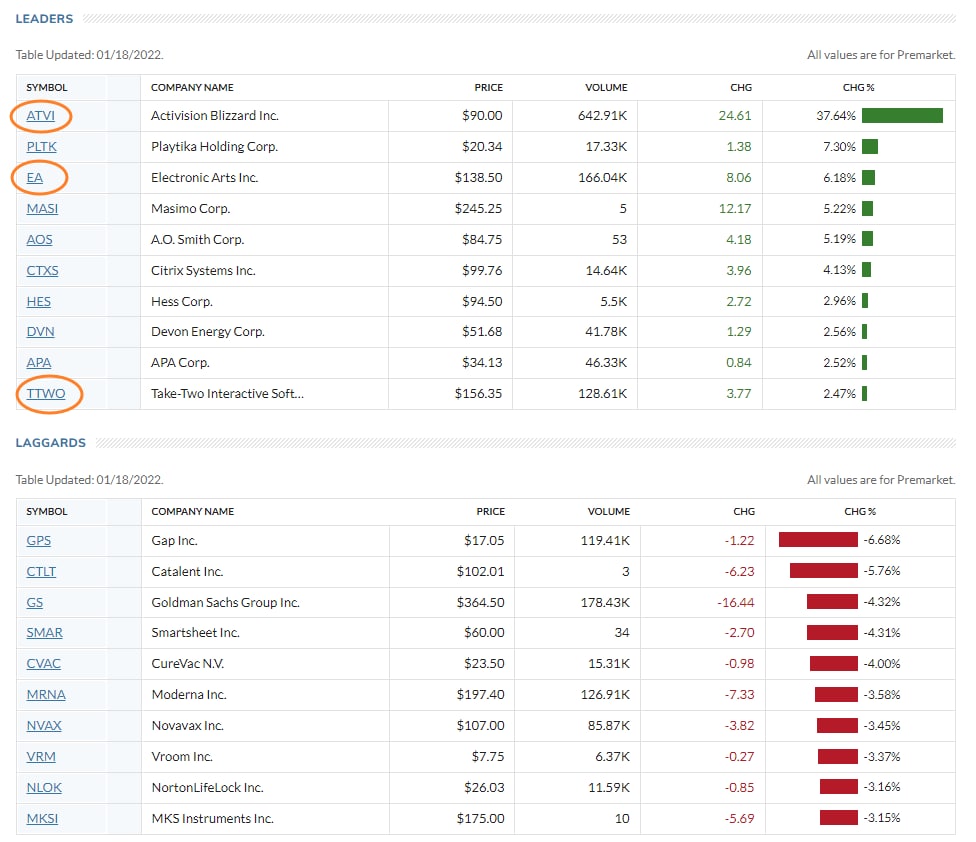Viewport: 976px width, 842px height.
Task: Click Leaders table VOLUME column header
Action: tap(606, 88)
